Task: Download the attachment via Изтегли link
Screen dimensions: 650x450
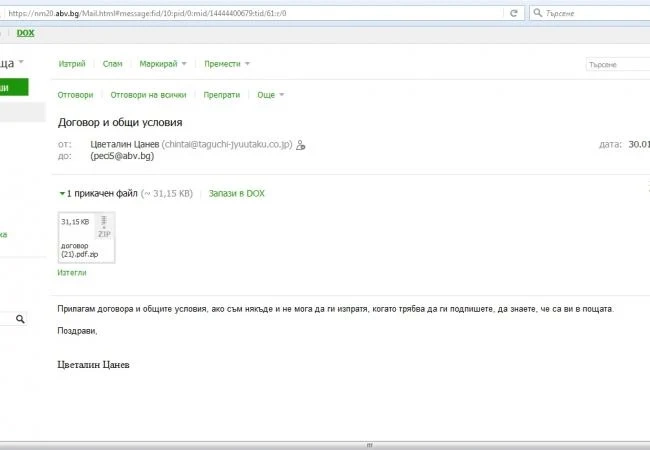Action: 72,273
